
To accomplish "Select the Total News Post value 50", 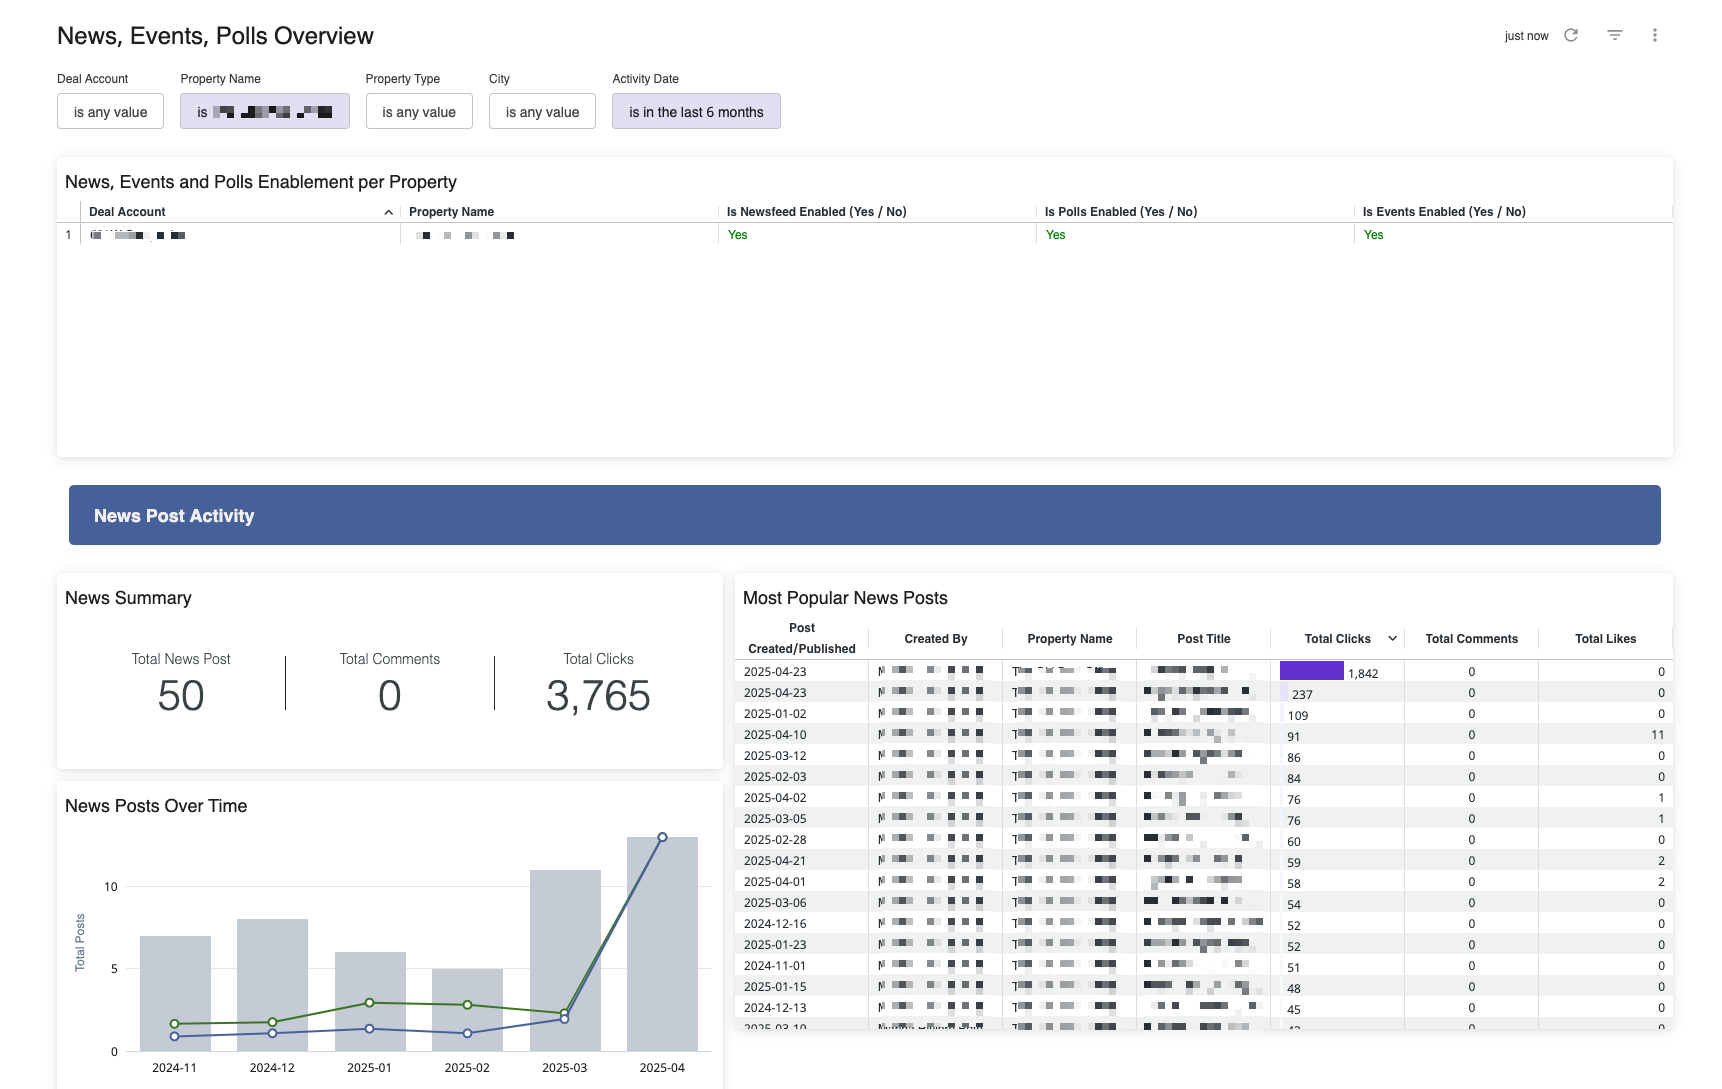I will coord(181,696).
